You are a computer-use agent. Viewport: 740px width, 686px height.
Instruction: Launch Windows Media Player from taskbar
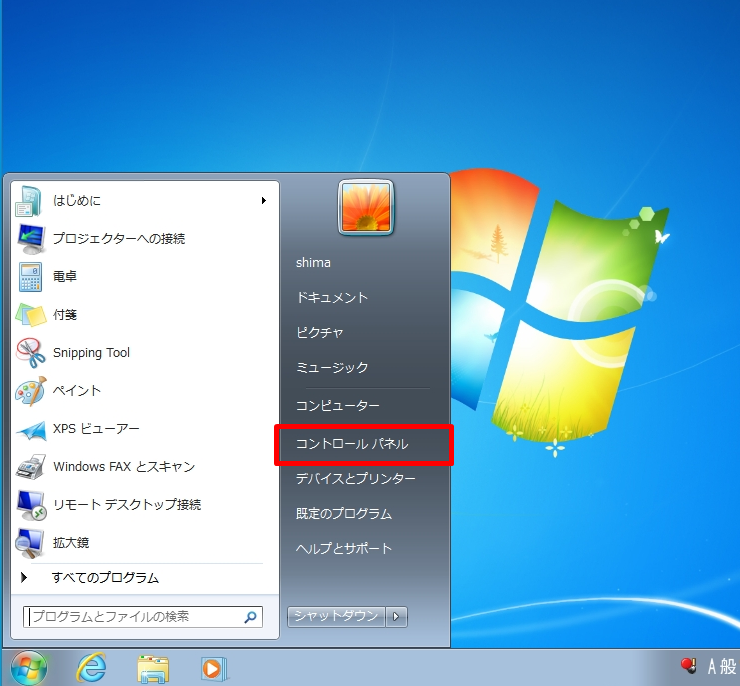pos(214,669)
